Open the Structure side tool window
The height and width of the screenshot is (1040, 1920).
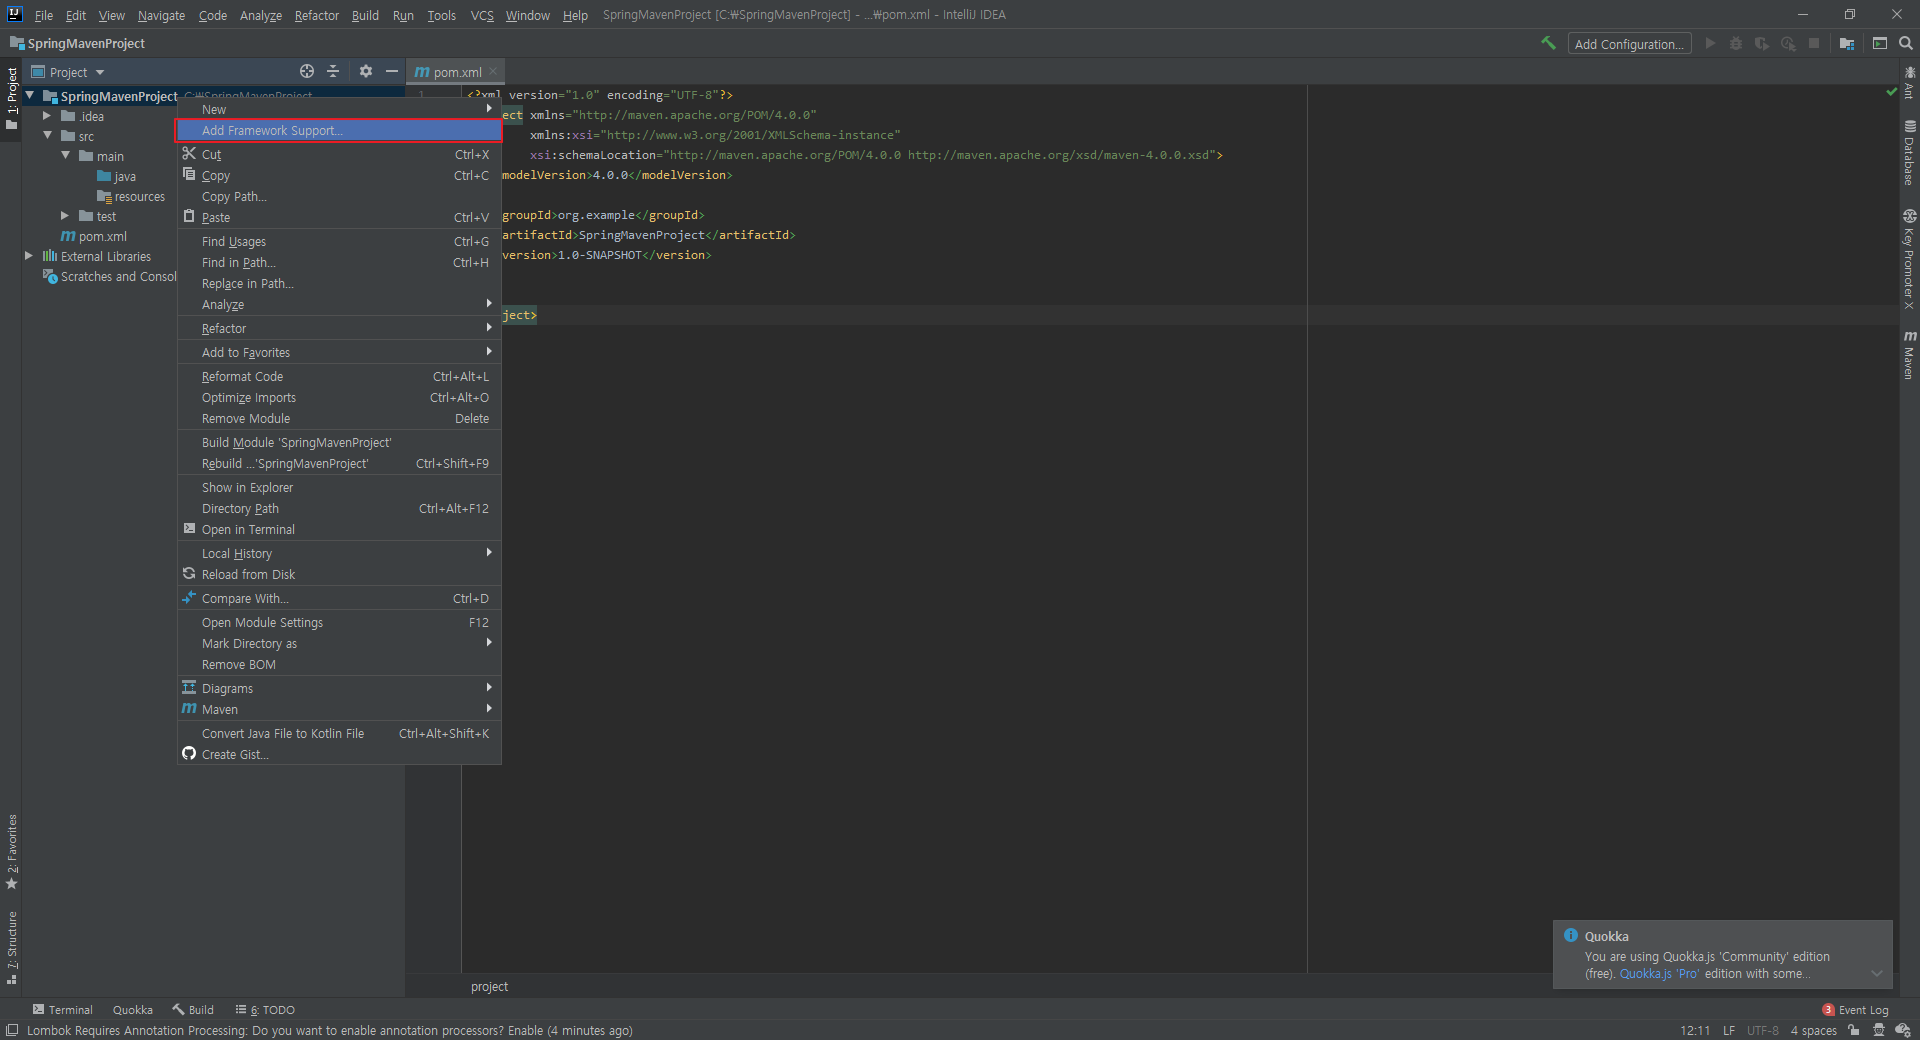click(11, 948)
